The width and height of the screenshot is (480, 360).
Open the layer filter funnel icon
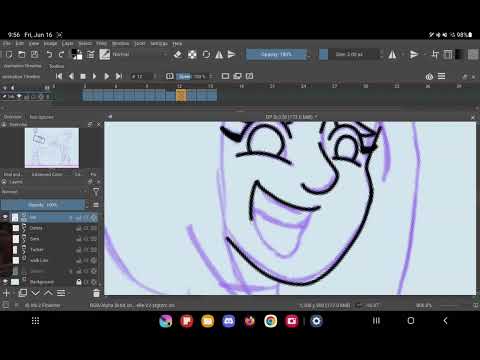[x=96, y=192]
